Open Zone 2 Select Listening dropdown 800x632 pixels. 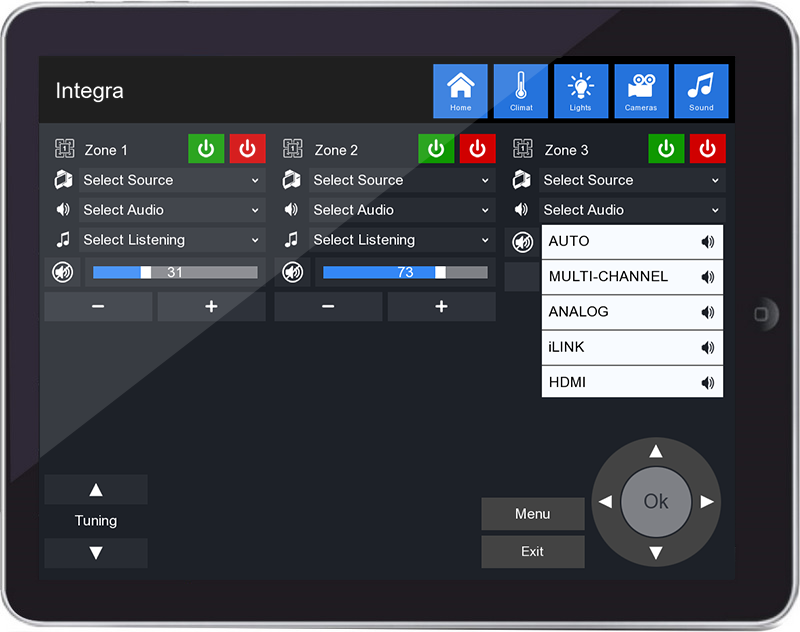coord(401,240)
